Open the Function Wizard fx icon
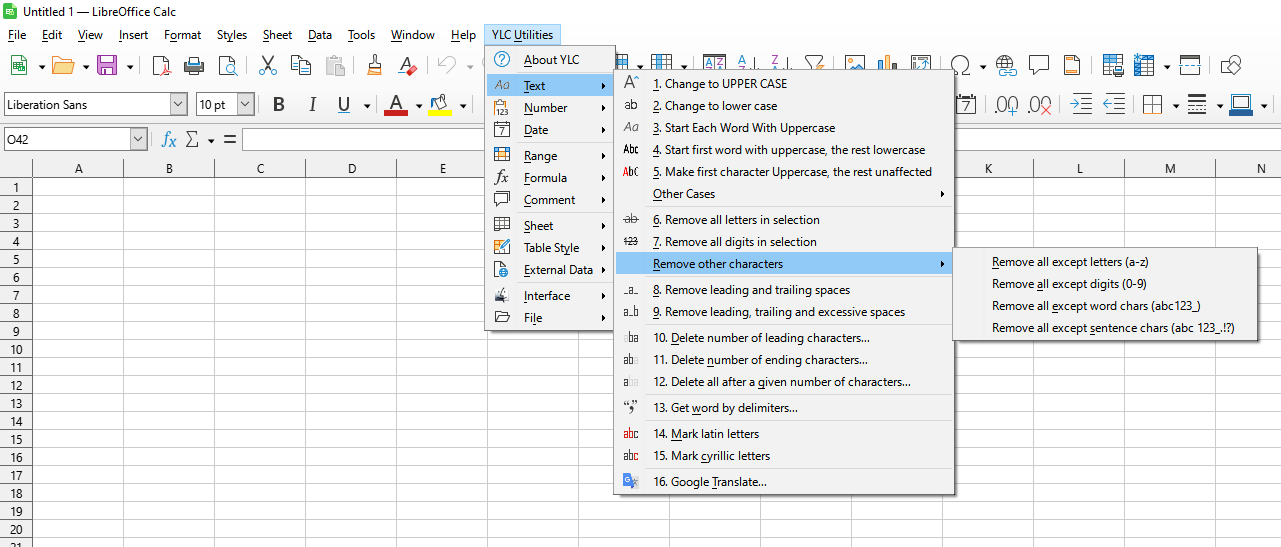The height and width of the screenshot is (547, 1281). point(169,139)
